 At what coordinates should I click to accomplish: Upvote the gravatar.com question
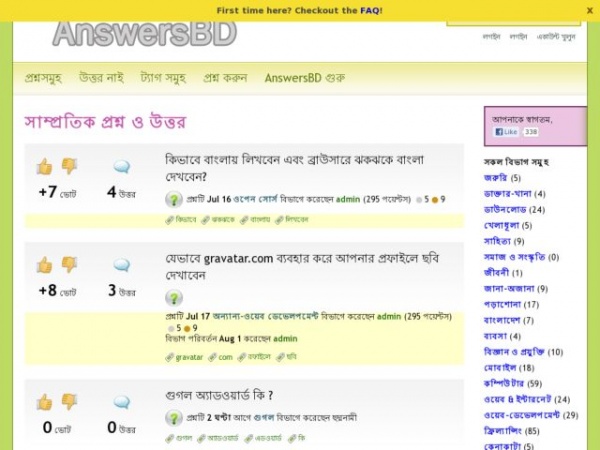point(44,265)
